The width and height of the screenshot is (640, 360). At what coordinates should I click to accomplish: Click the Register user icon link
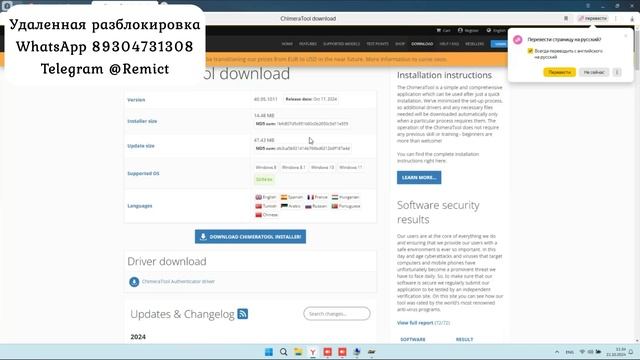click(x=468, y=30)
